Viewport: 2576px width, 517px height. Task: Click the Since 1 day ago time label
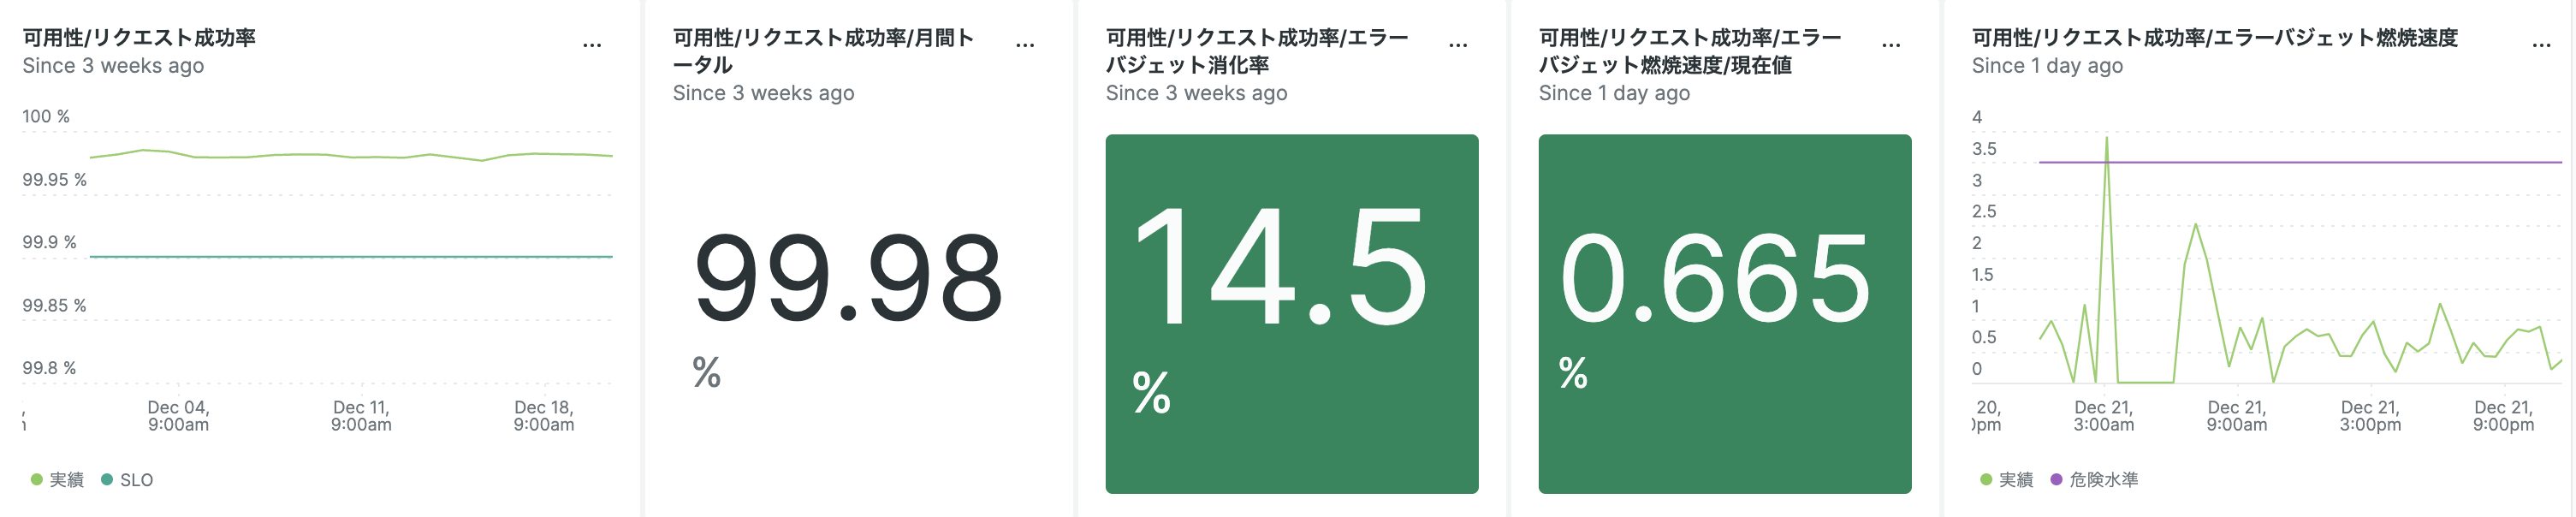click(x=2046, y=66)
